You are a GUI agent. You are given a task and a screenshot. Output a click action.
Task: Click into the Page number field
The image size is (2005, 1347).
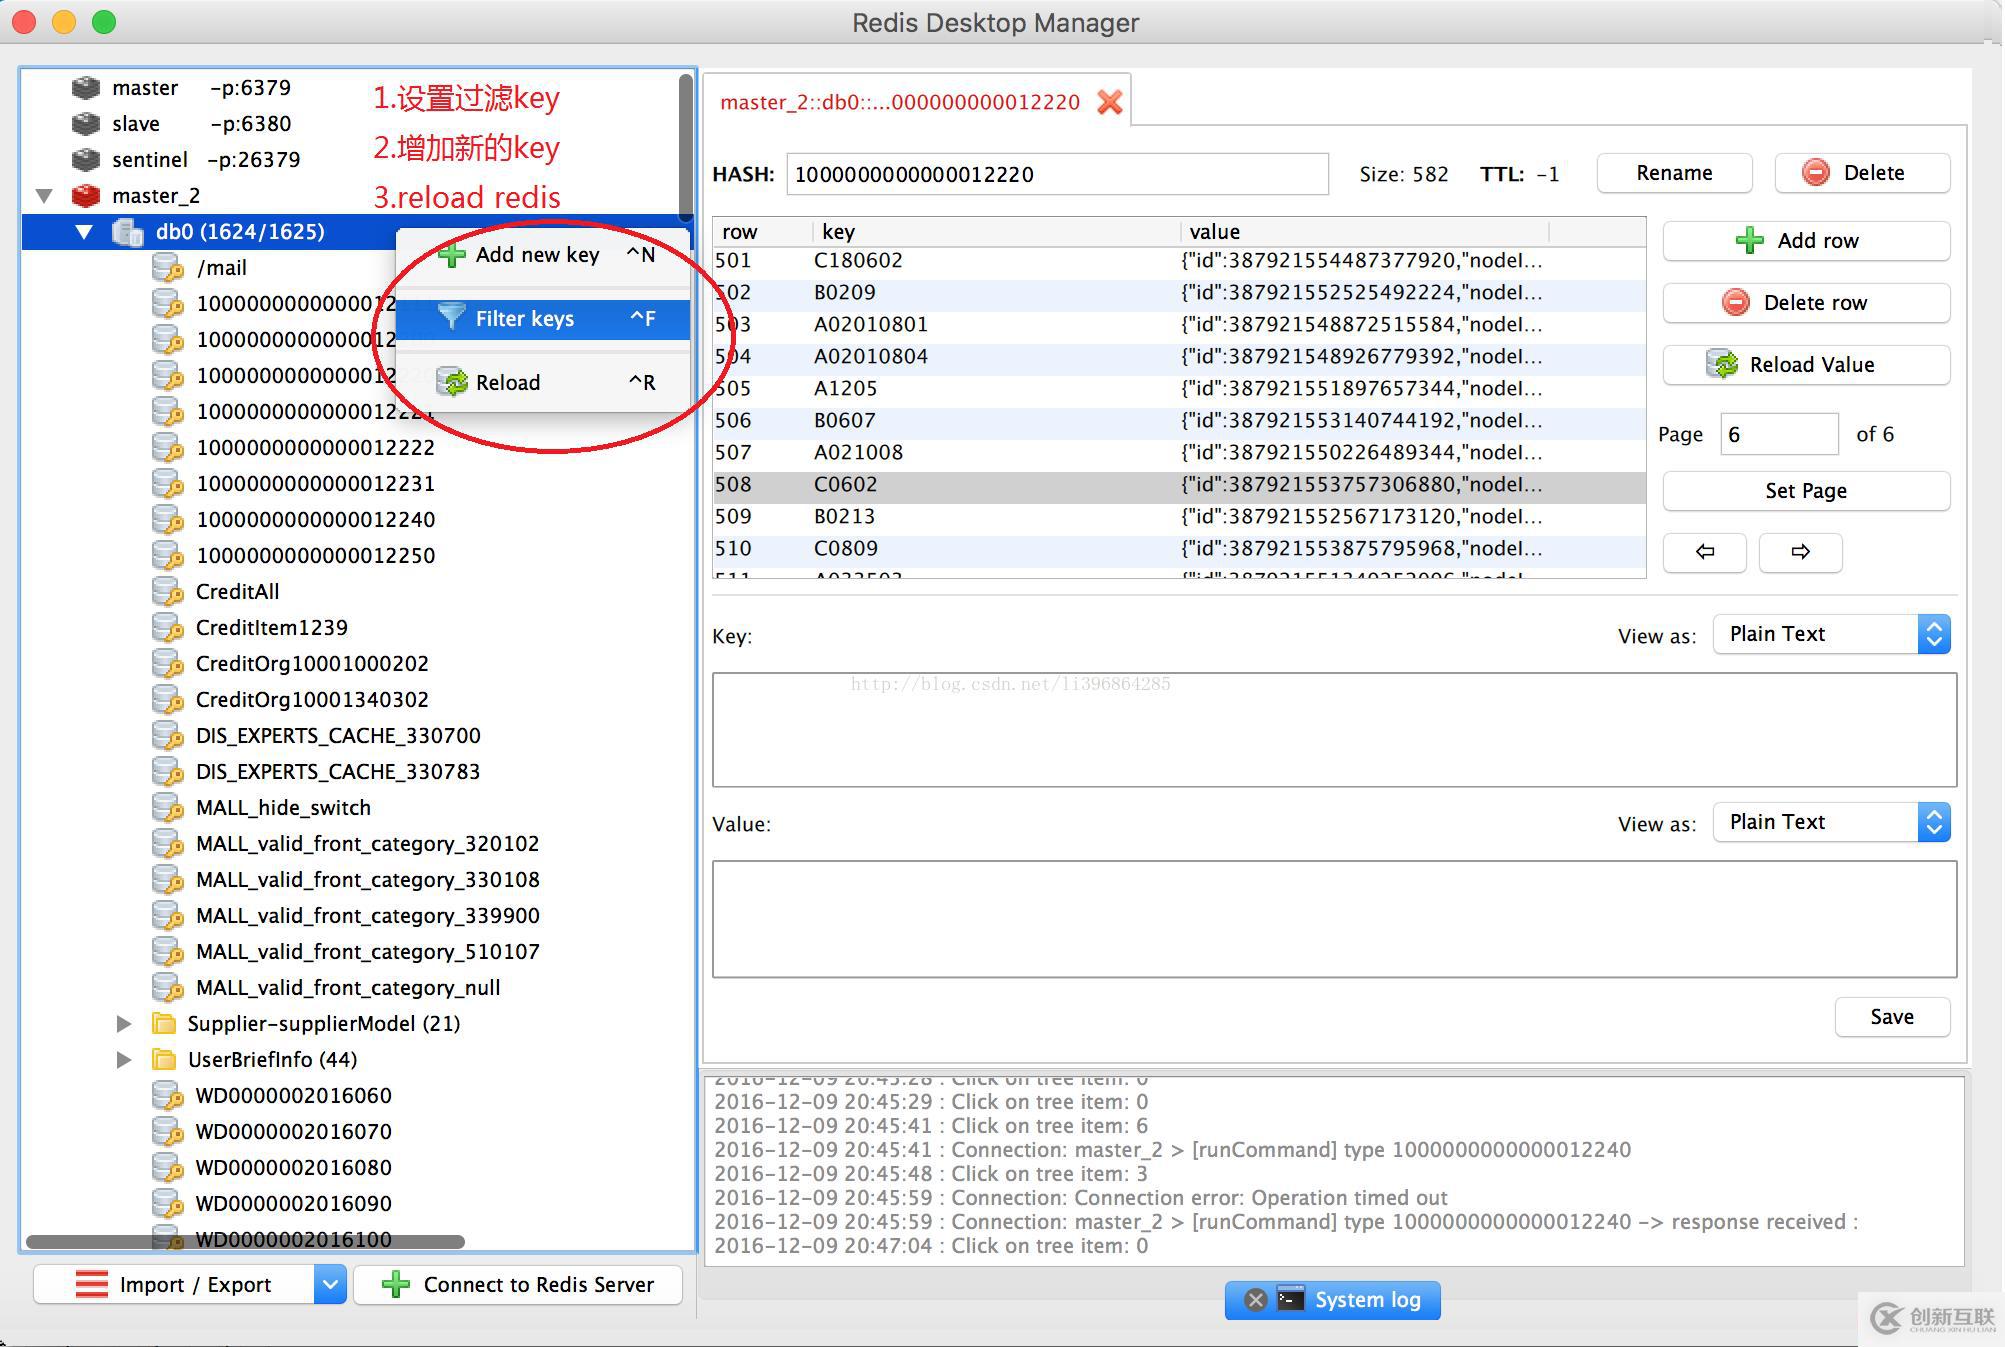(1778, 435)
